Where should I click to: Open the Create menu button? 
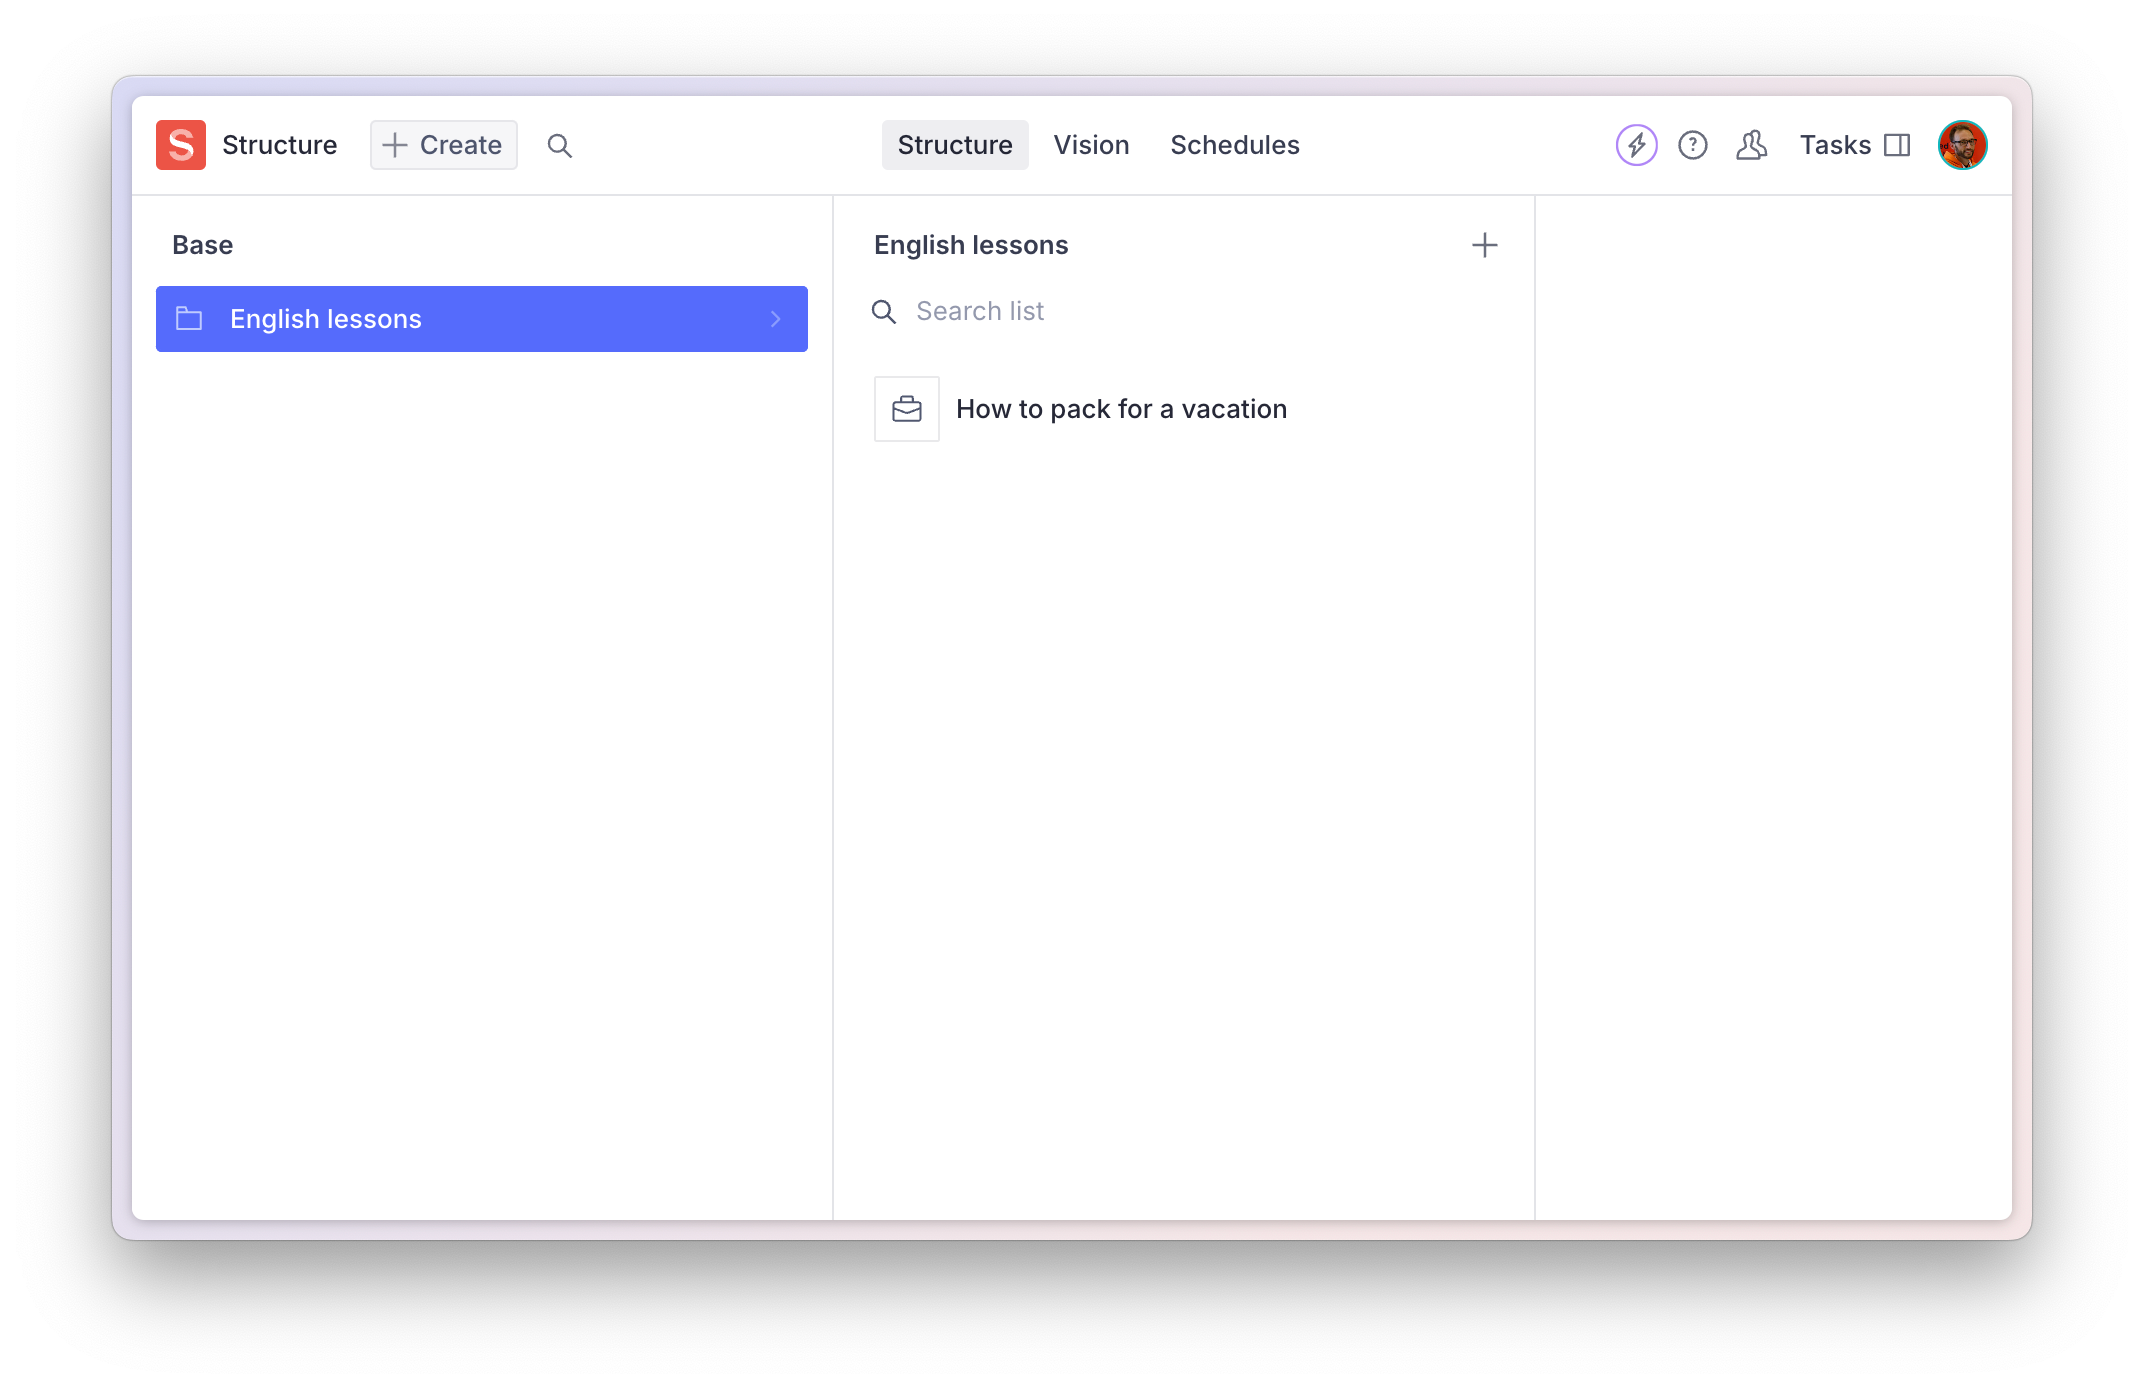coord(443,145)
